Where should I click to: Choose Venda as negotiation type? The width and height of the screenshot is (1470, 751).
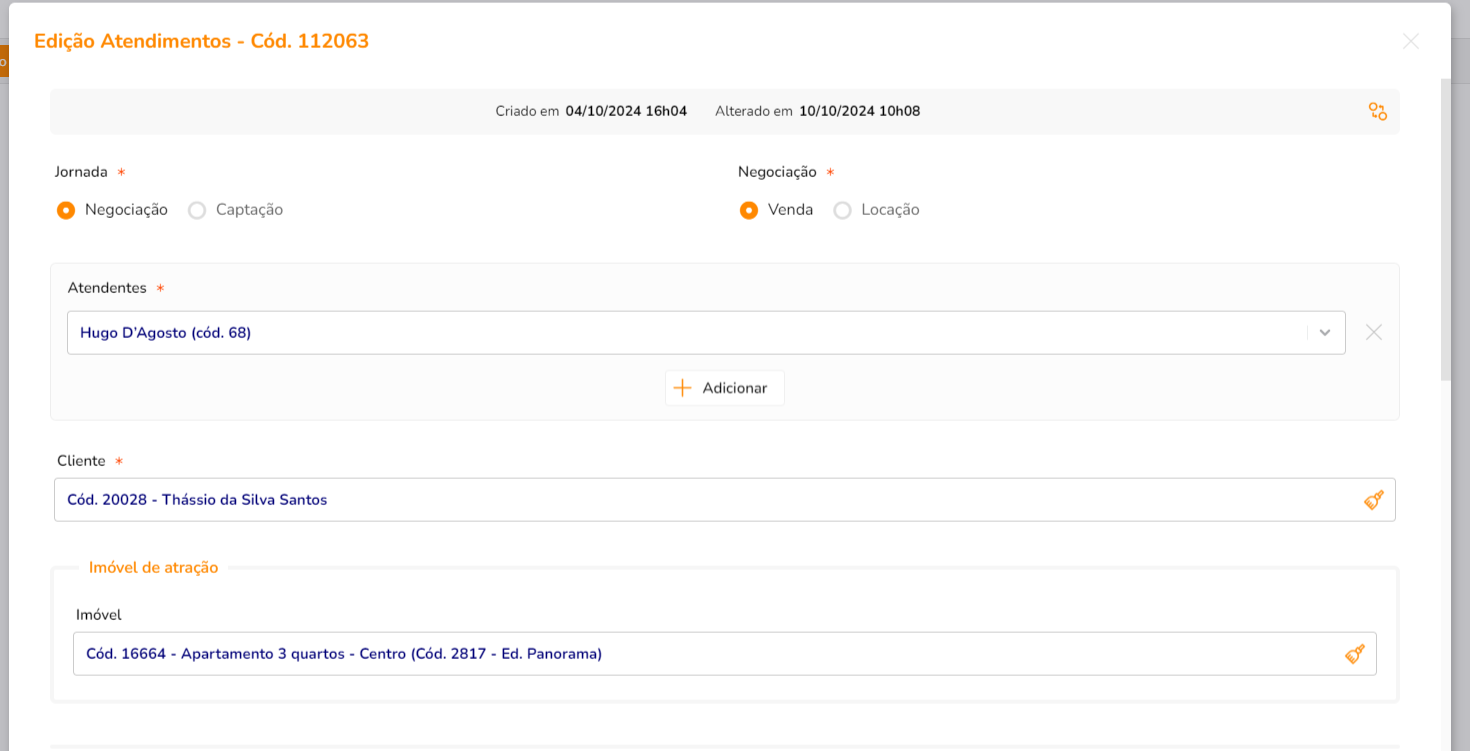pos(749,210)
